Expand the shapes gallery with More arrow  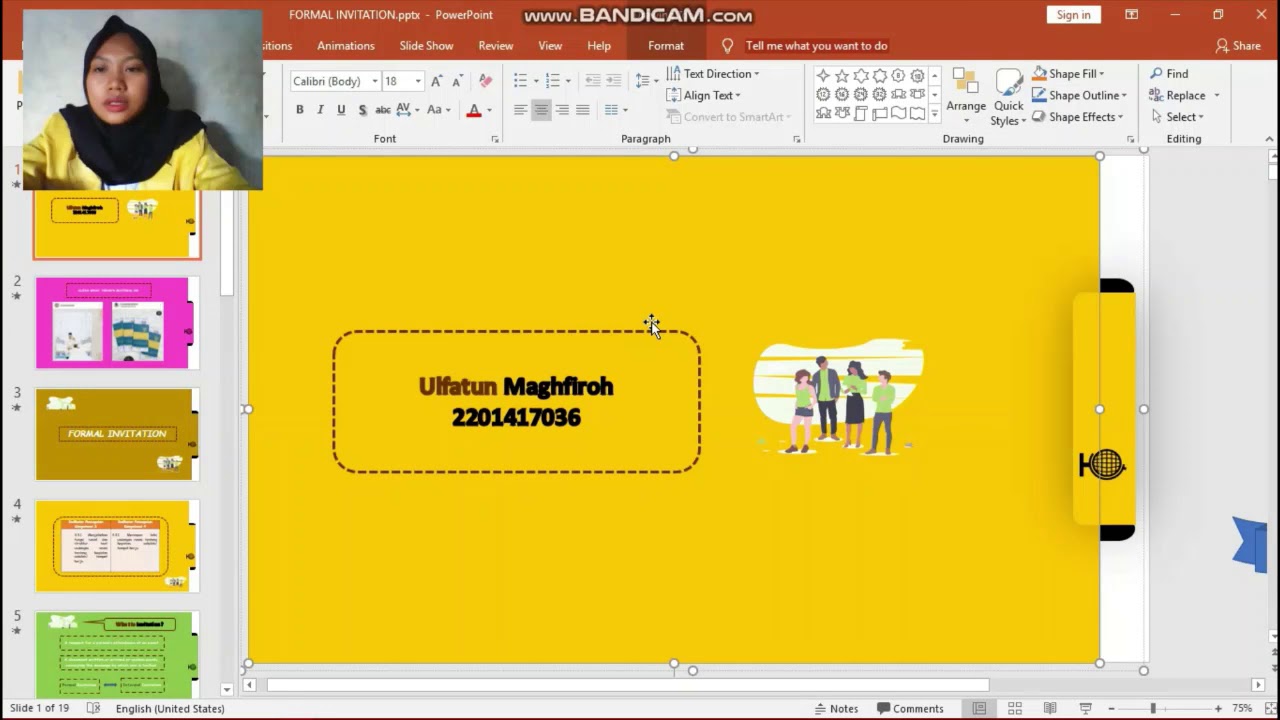coord(935,115)
